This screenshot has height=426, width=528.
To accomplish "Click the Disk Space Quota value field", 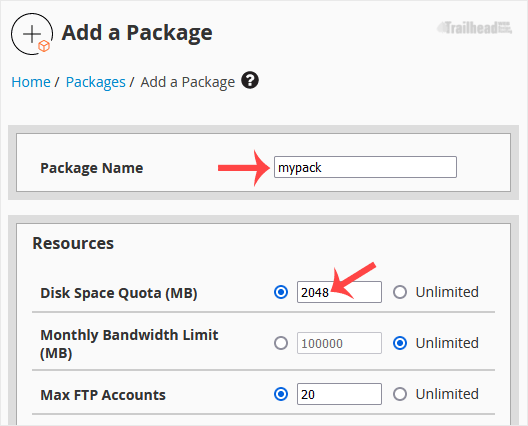I will pos(339,292).
